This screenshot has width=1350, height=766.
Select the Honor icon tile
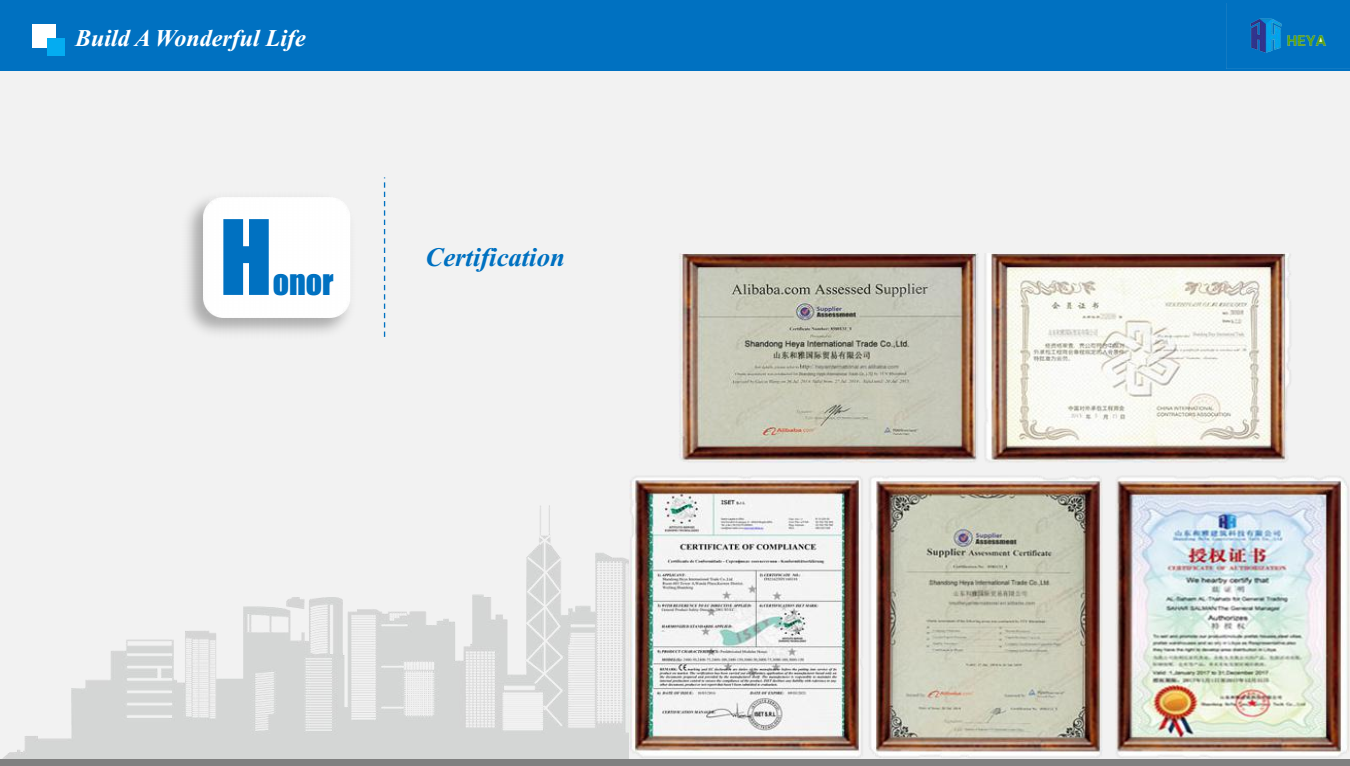click(x=276, y=257)
